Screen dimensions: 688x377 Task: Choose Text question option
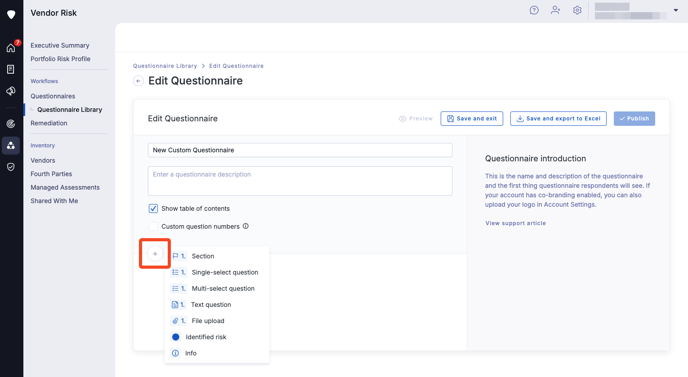click(x=217, y=305)
